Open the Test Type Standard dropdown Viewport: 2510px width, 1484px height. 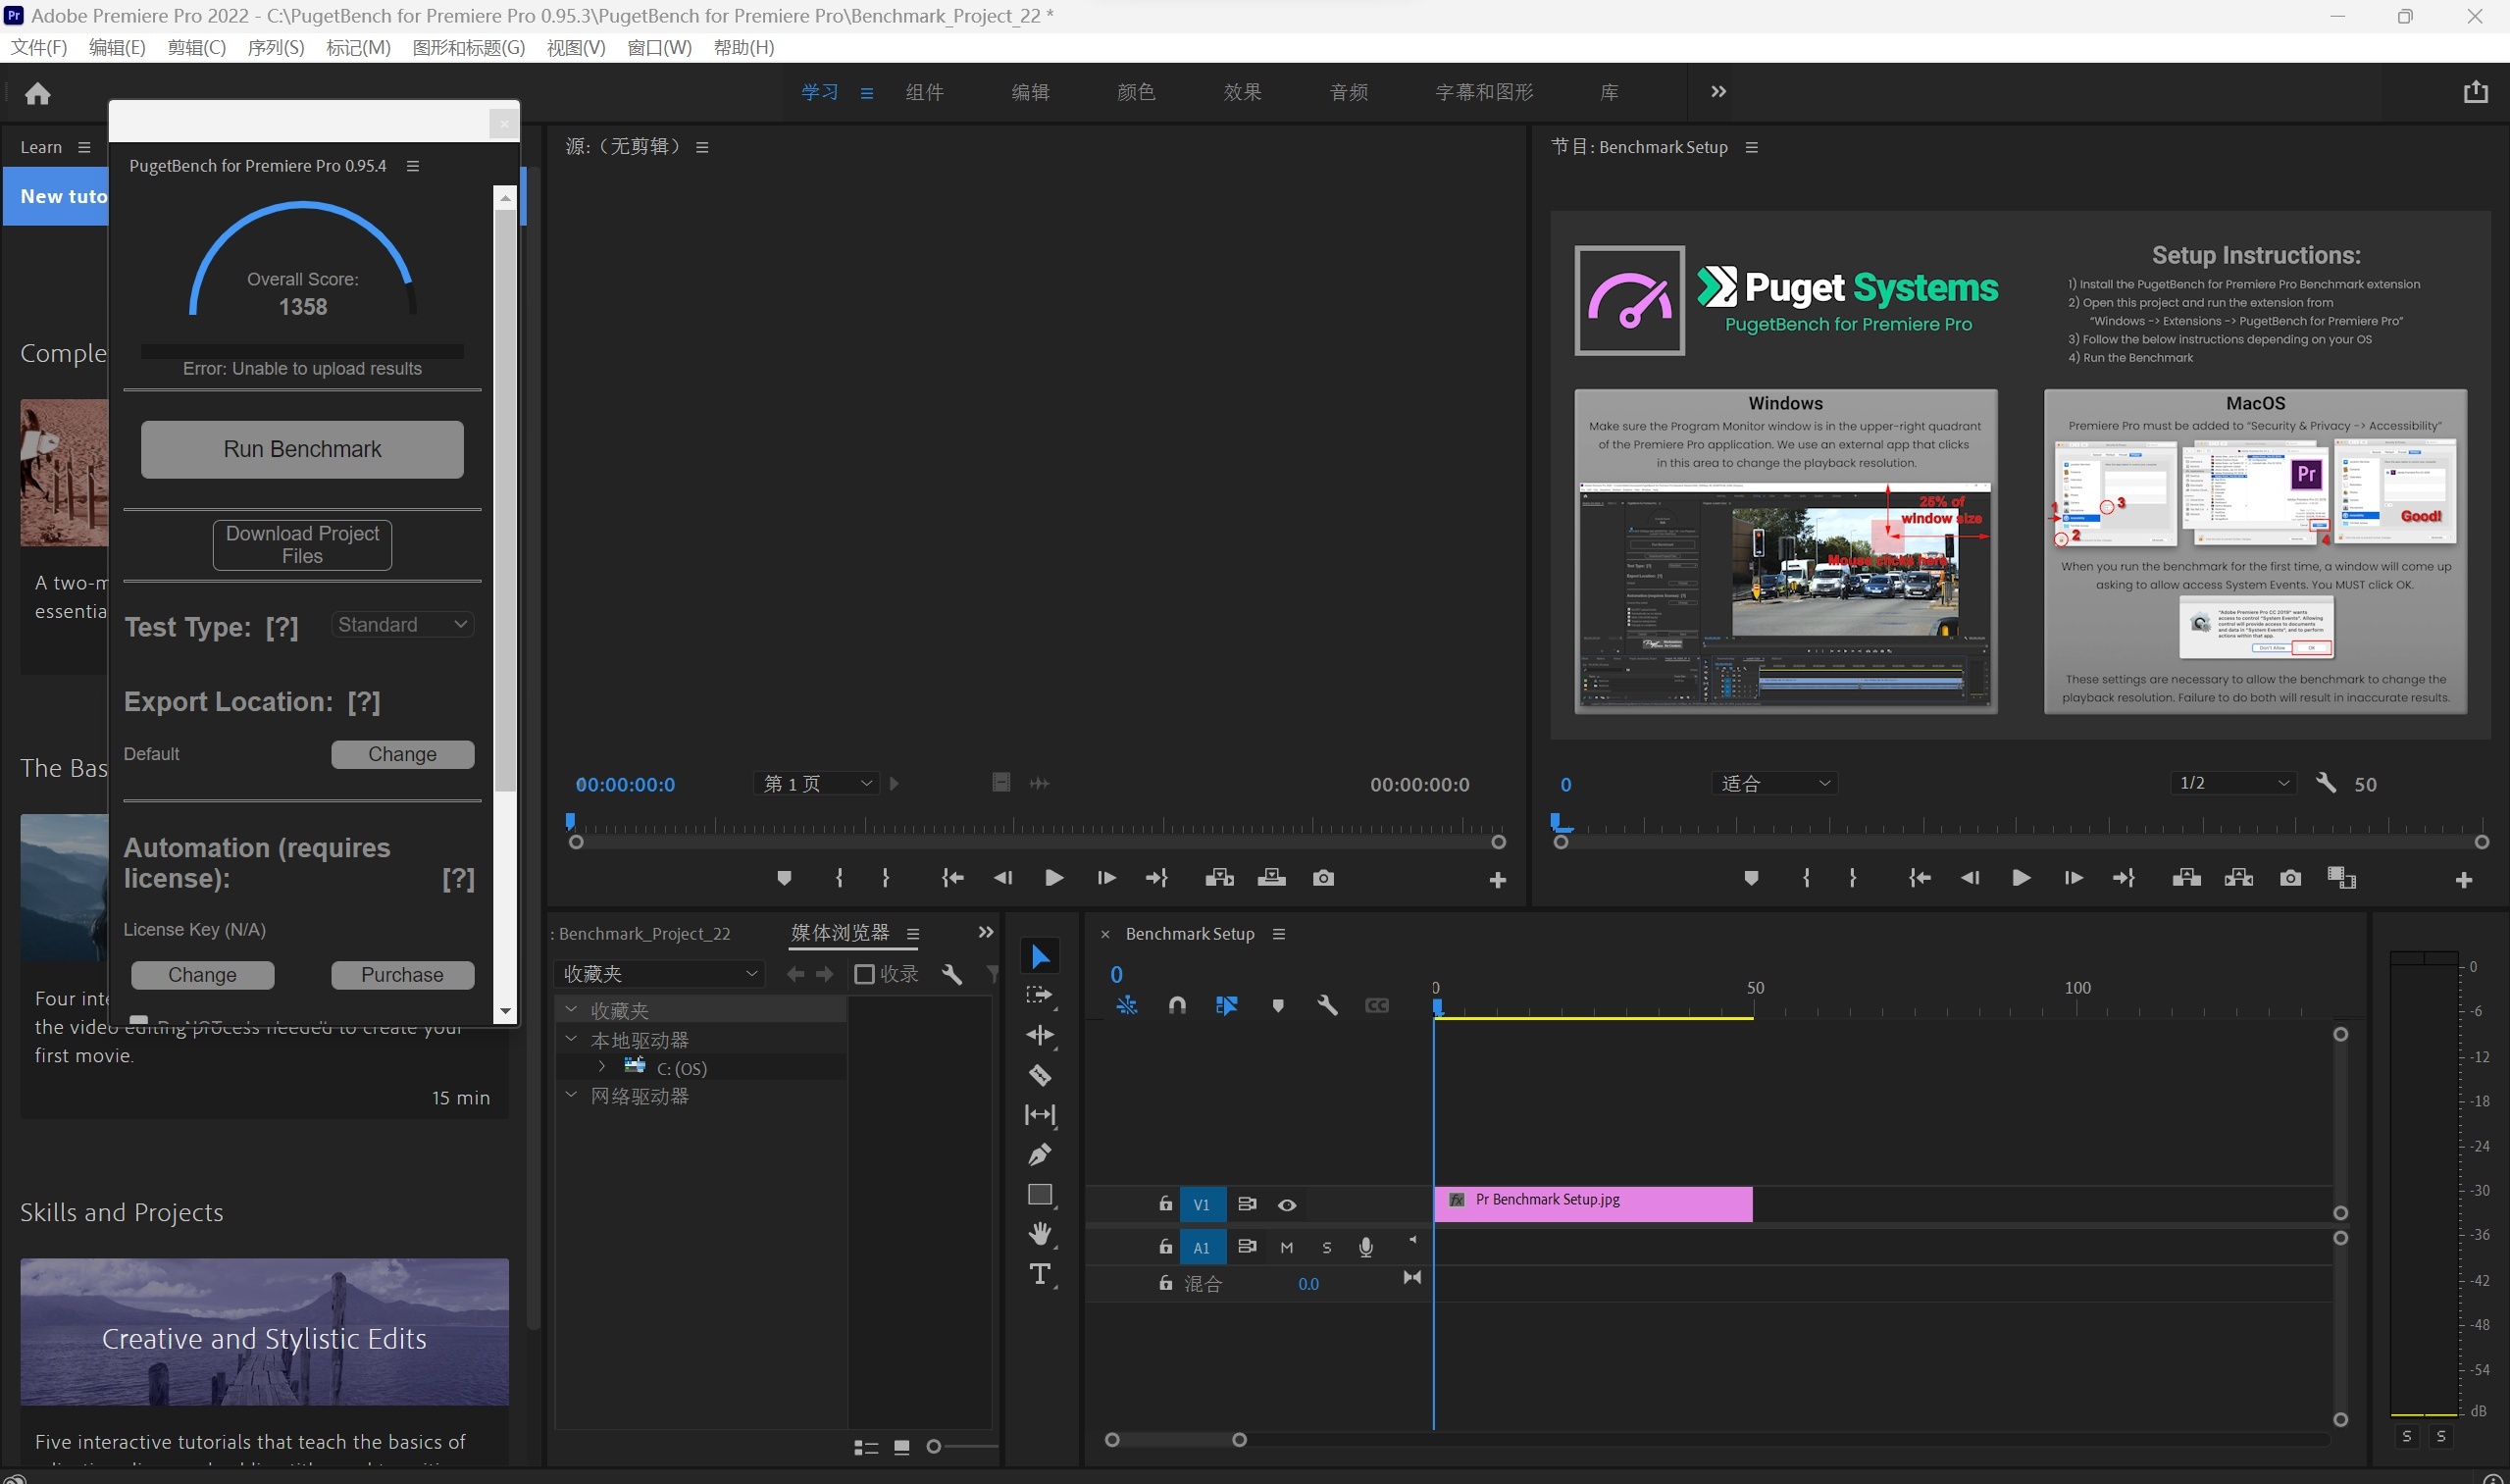coord(402,625)
